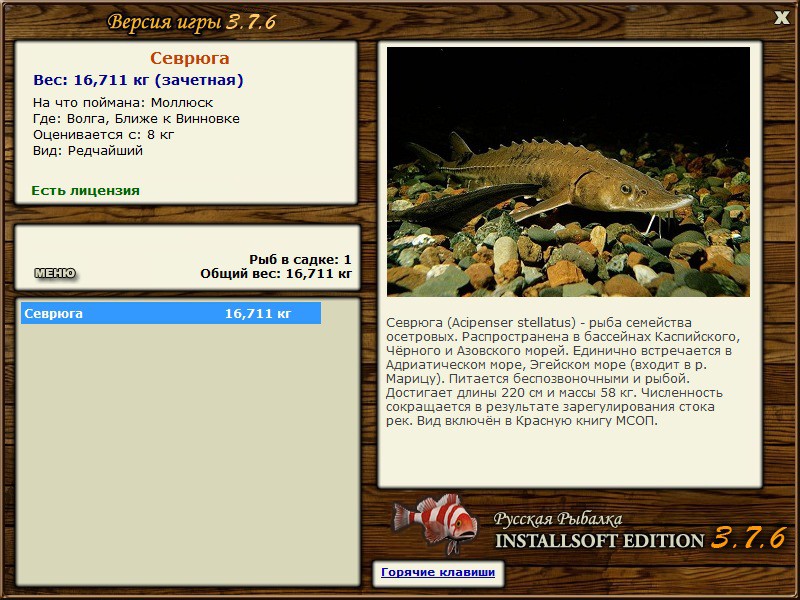
Task: Click the Acipenser stellatus description paragraph
Action: click(x=562, y=372)
